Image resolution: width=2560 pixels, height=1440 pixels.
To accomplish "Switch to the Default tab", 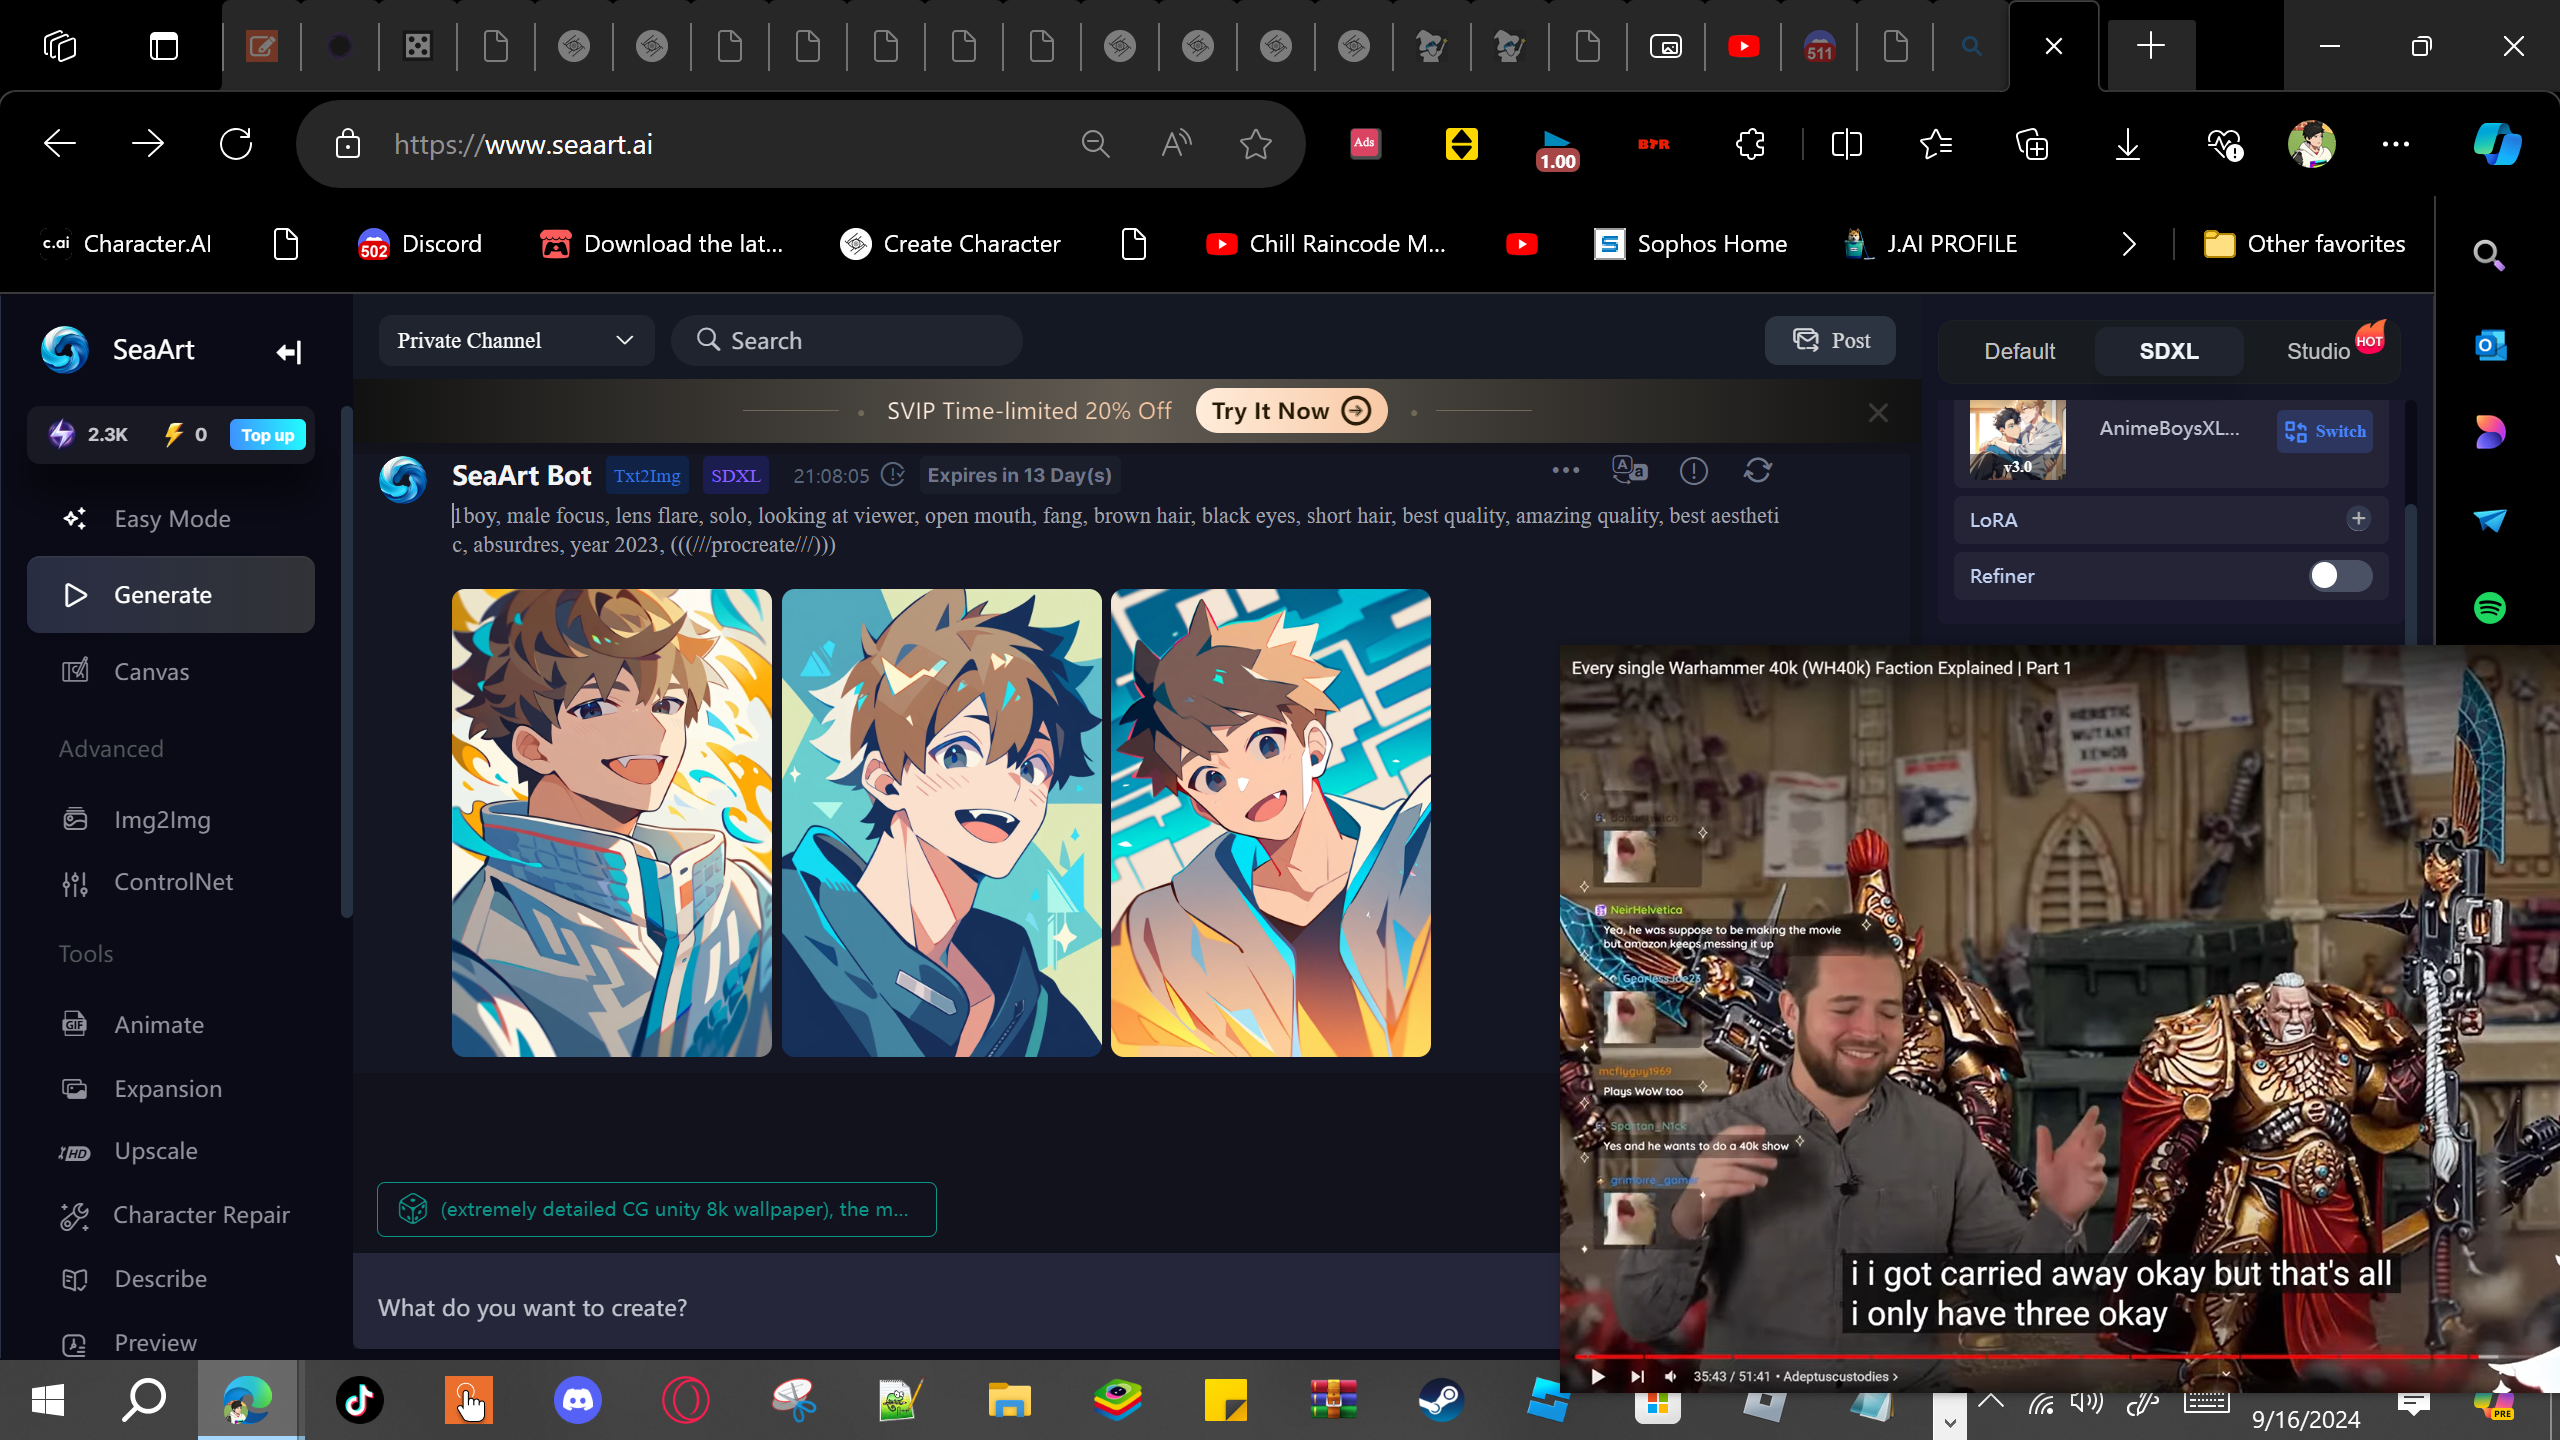I will click(x=2019, y=351).
